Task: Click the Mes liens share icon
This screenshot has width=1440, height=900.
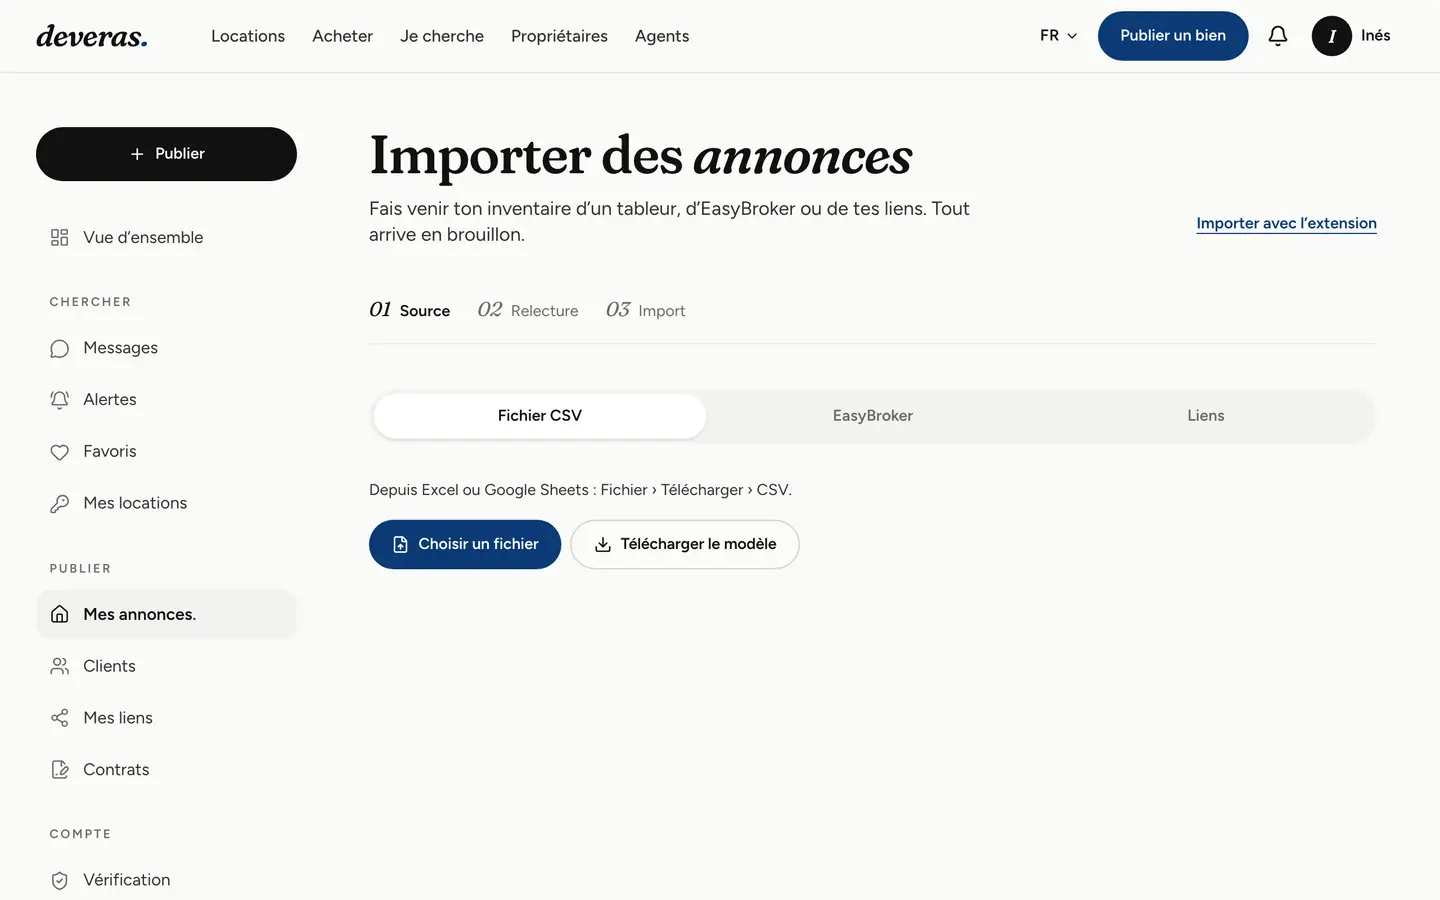Action: (60, 718)
